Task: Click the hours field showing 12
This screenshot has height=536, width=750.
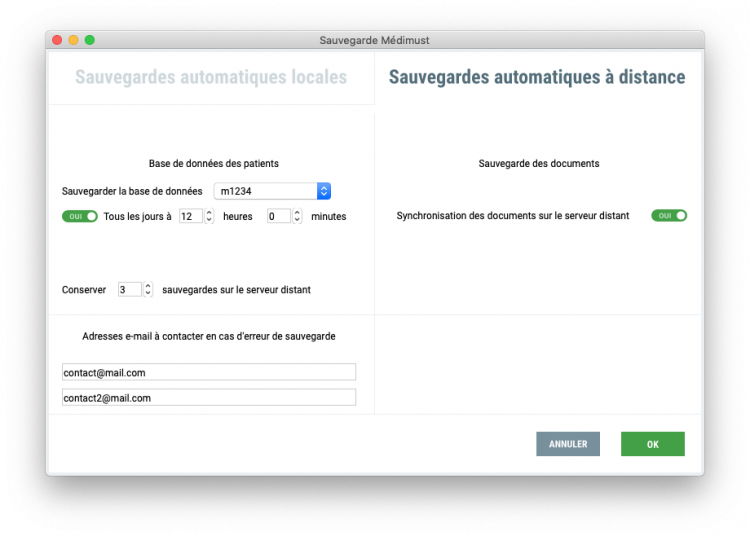Action: pos(191,217)
